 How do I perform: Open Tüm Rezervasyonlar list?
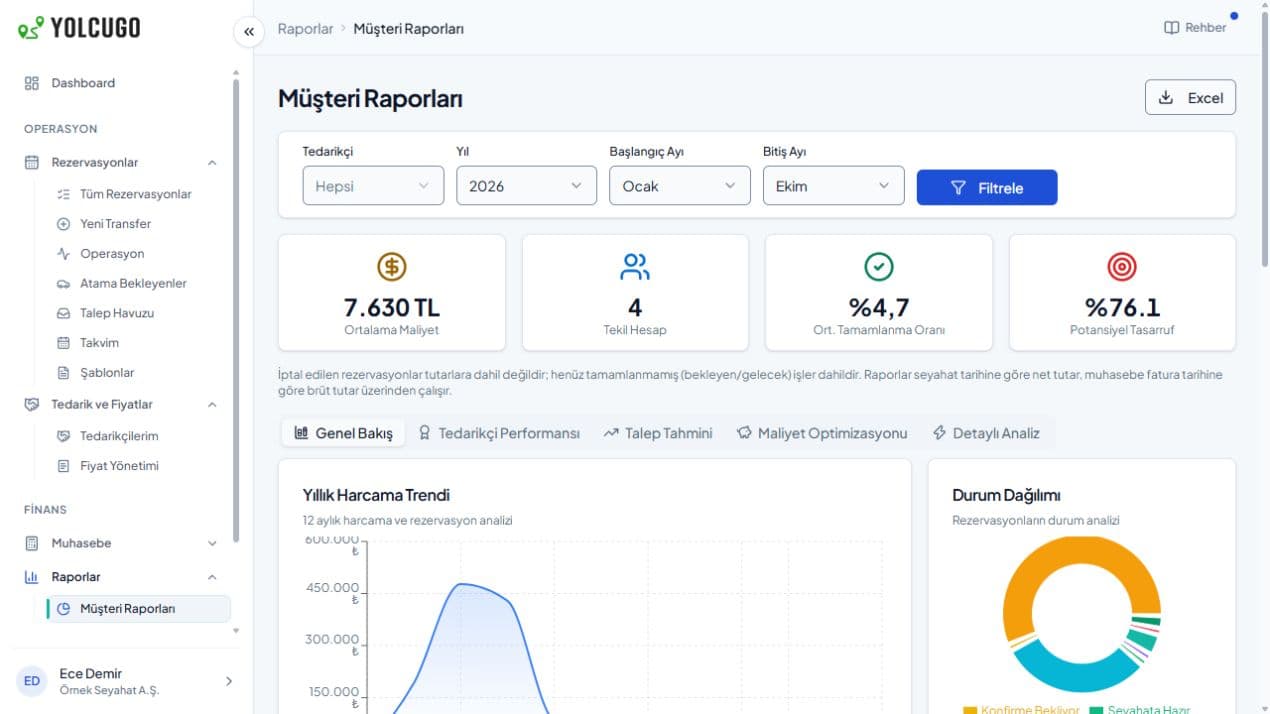point(135,194)
